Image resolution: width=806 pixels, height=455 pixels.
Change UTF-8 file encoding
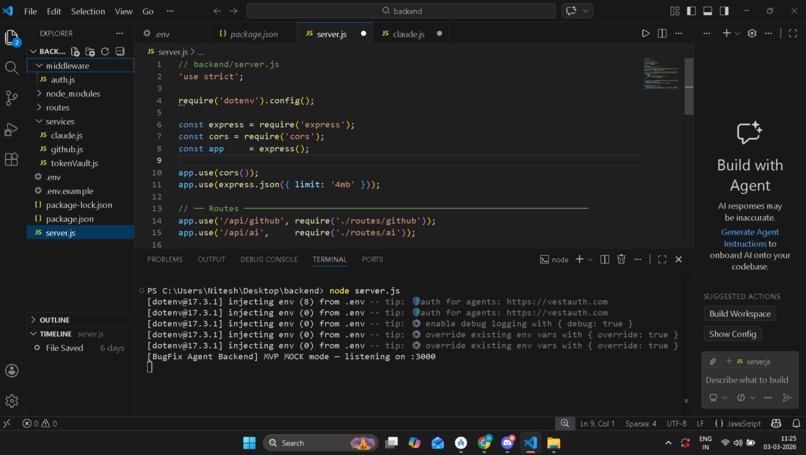point(676,423)
